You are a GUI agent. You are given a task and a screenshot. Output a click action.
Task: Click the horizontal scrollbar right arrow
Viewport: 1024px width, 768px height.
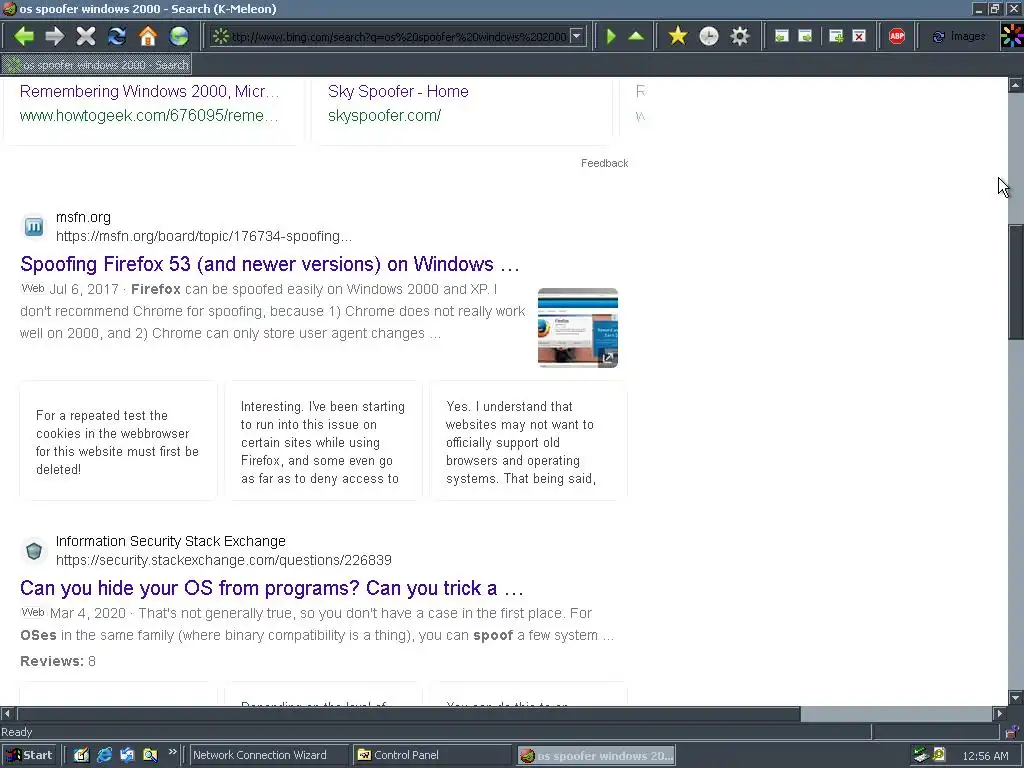[1000, 713]
